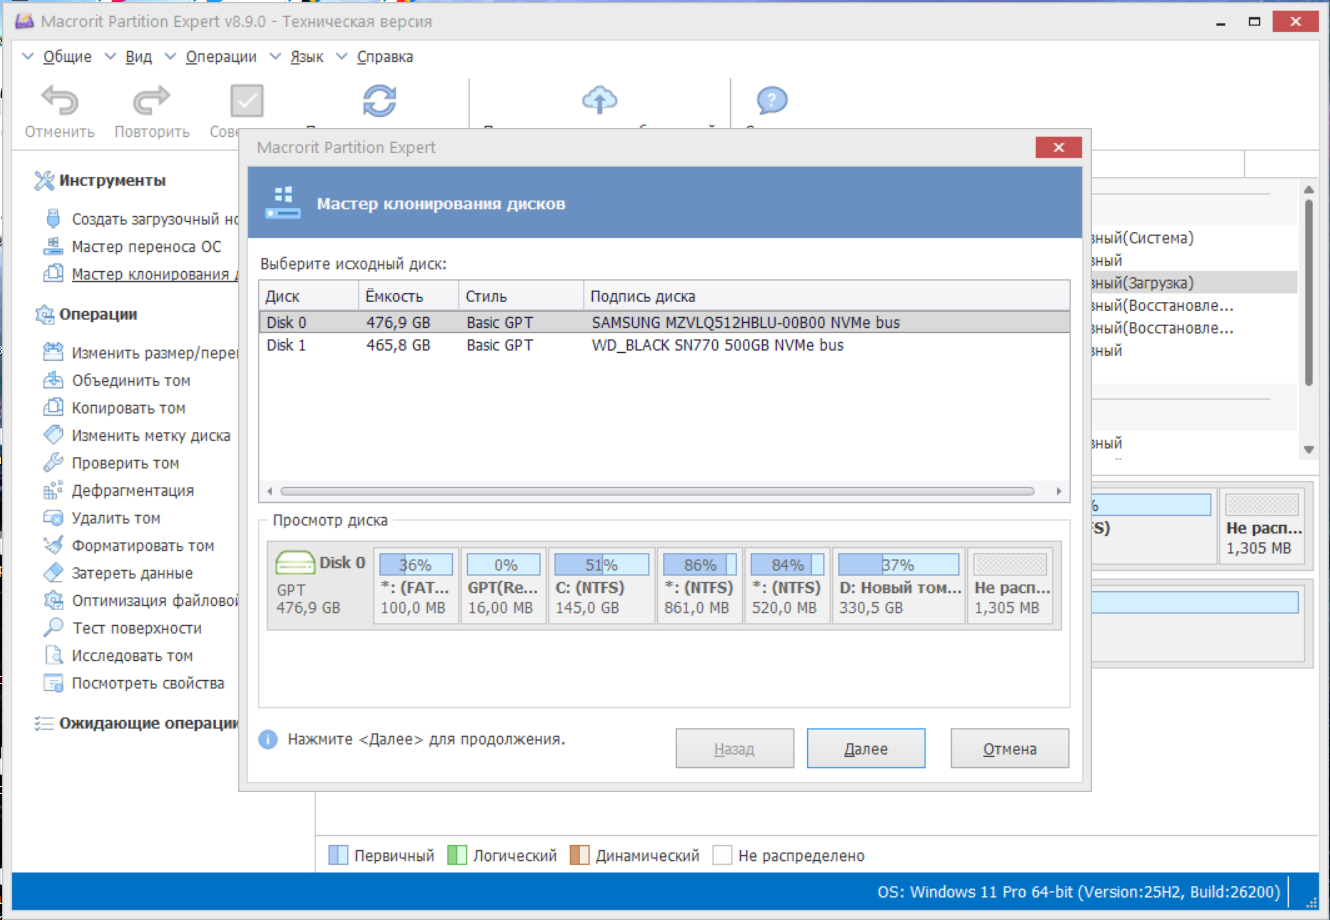Expand the Язык dropdown menu

click(x=306, y=57)
